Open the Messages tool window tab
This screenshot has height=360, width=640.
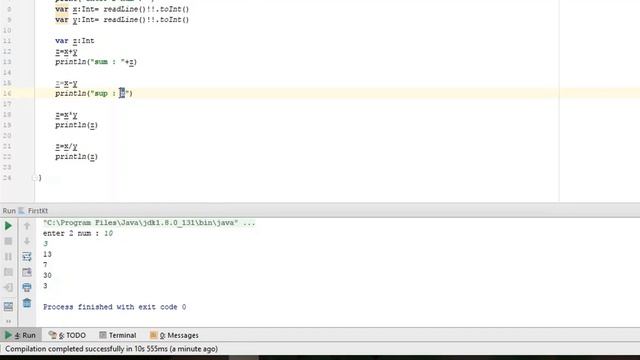coord(174,335)
